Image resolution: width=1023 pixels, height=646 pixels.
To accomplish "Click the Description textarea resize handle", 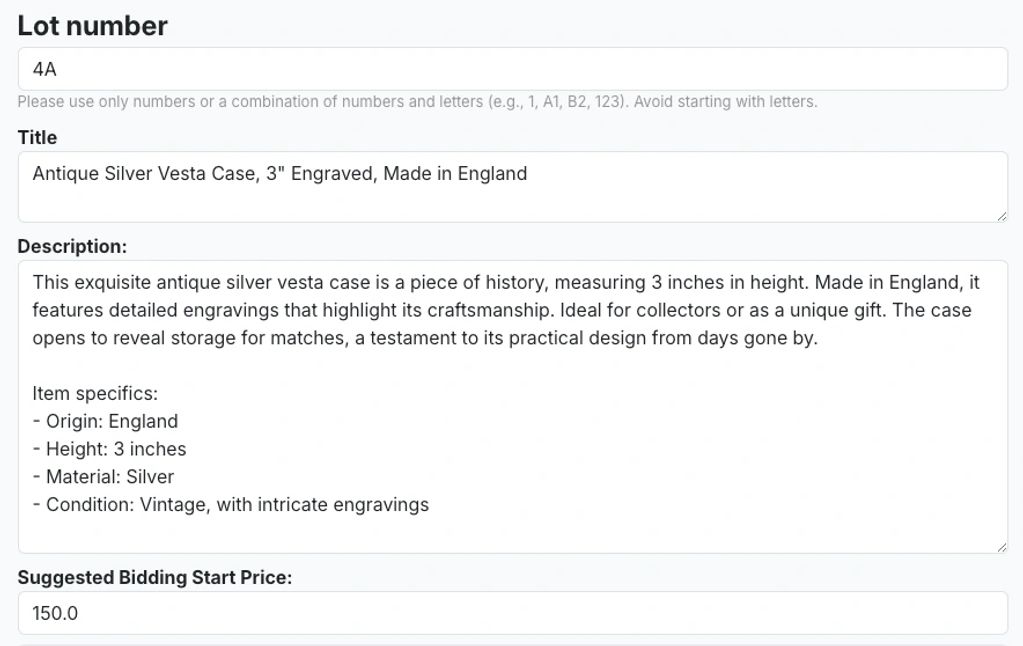I will tap(1001, 546).
